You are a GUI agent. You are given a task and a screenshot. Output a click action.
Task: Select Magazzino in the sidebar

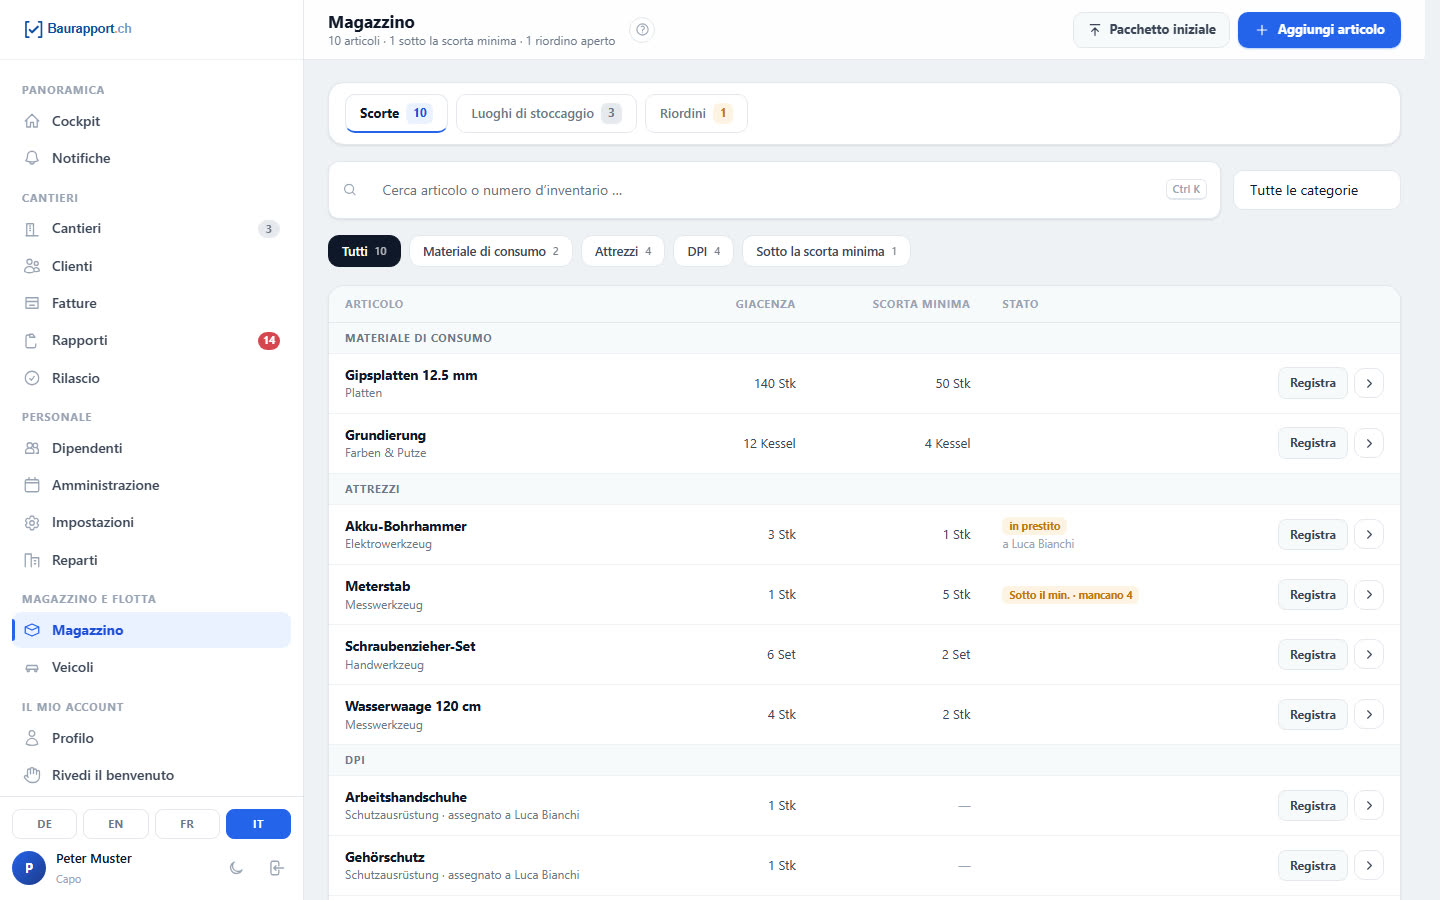pos(151,630)
